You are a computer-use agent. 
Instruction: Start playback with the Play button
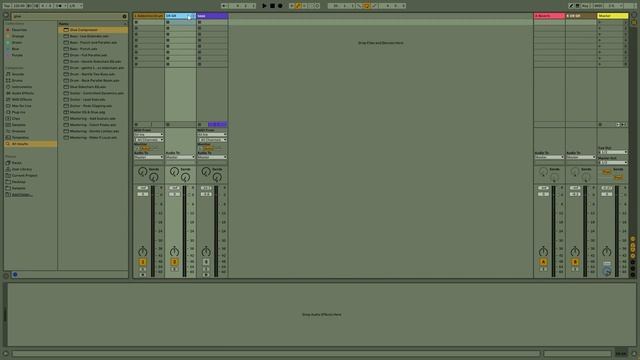click(264, 6)
